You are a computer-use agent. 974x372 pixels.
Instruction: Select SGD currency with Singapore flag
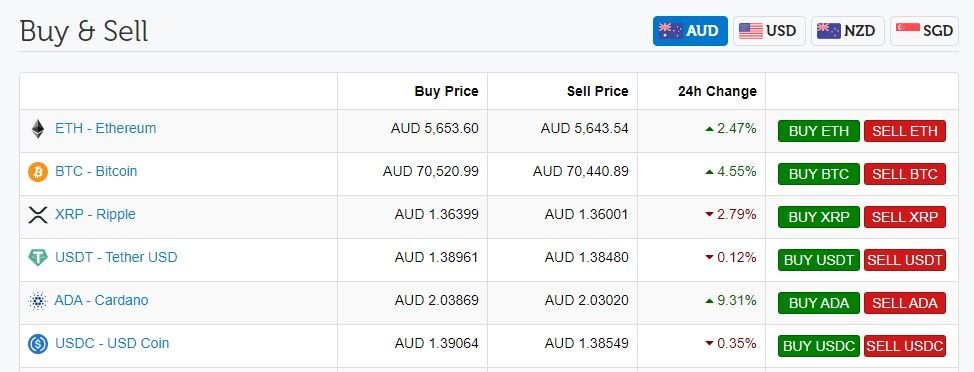(x=924, y=31)
